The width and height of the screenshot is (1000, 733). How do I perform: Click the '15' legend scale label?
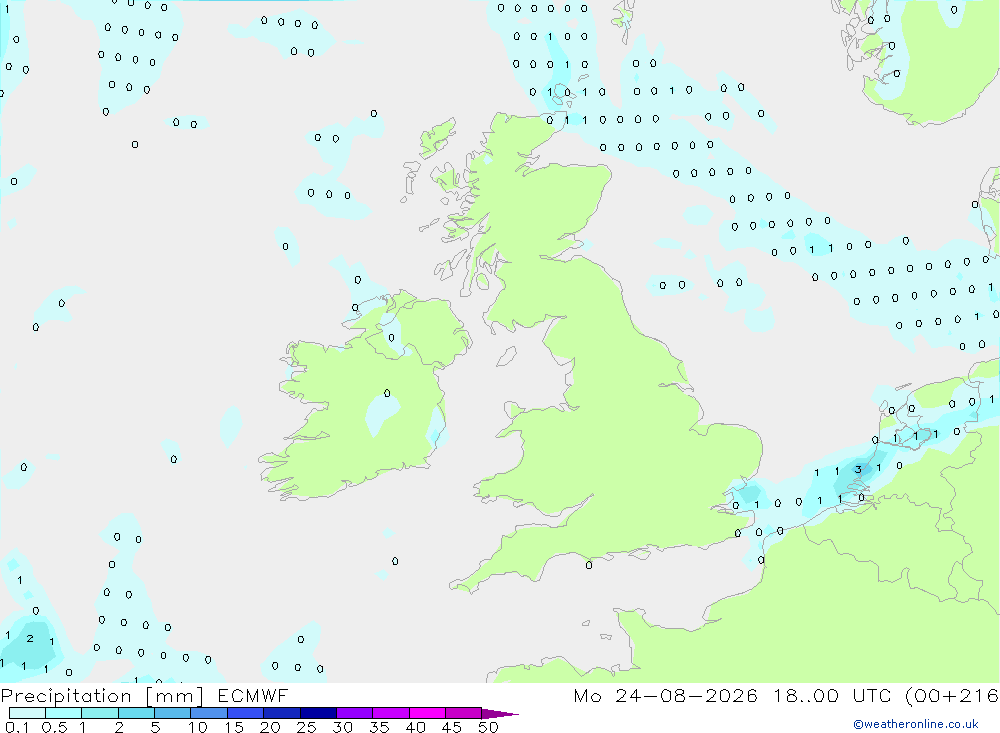click(234, 727)
